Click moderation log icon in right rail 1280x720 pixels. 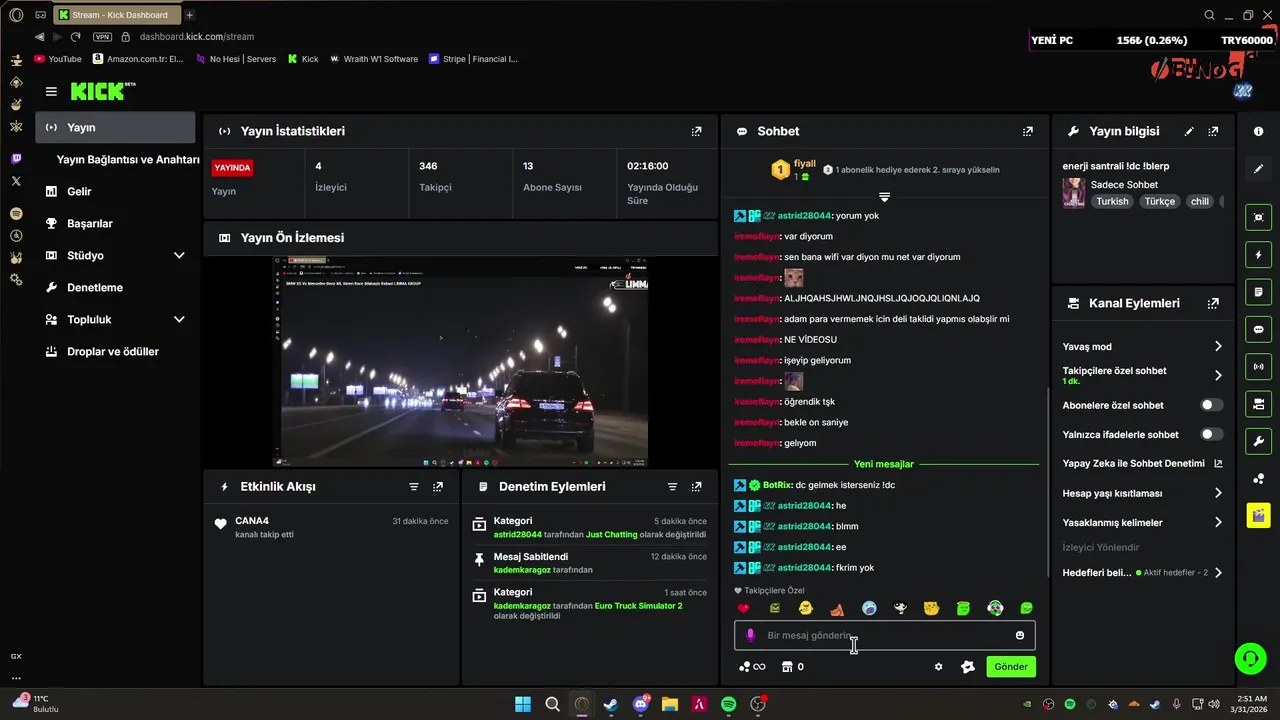pyautogui.click(x=1258, y=292)
